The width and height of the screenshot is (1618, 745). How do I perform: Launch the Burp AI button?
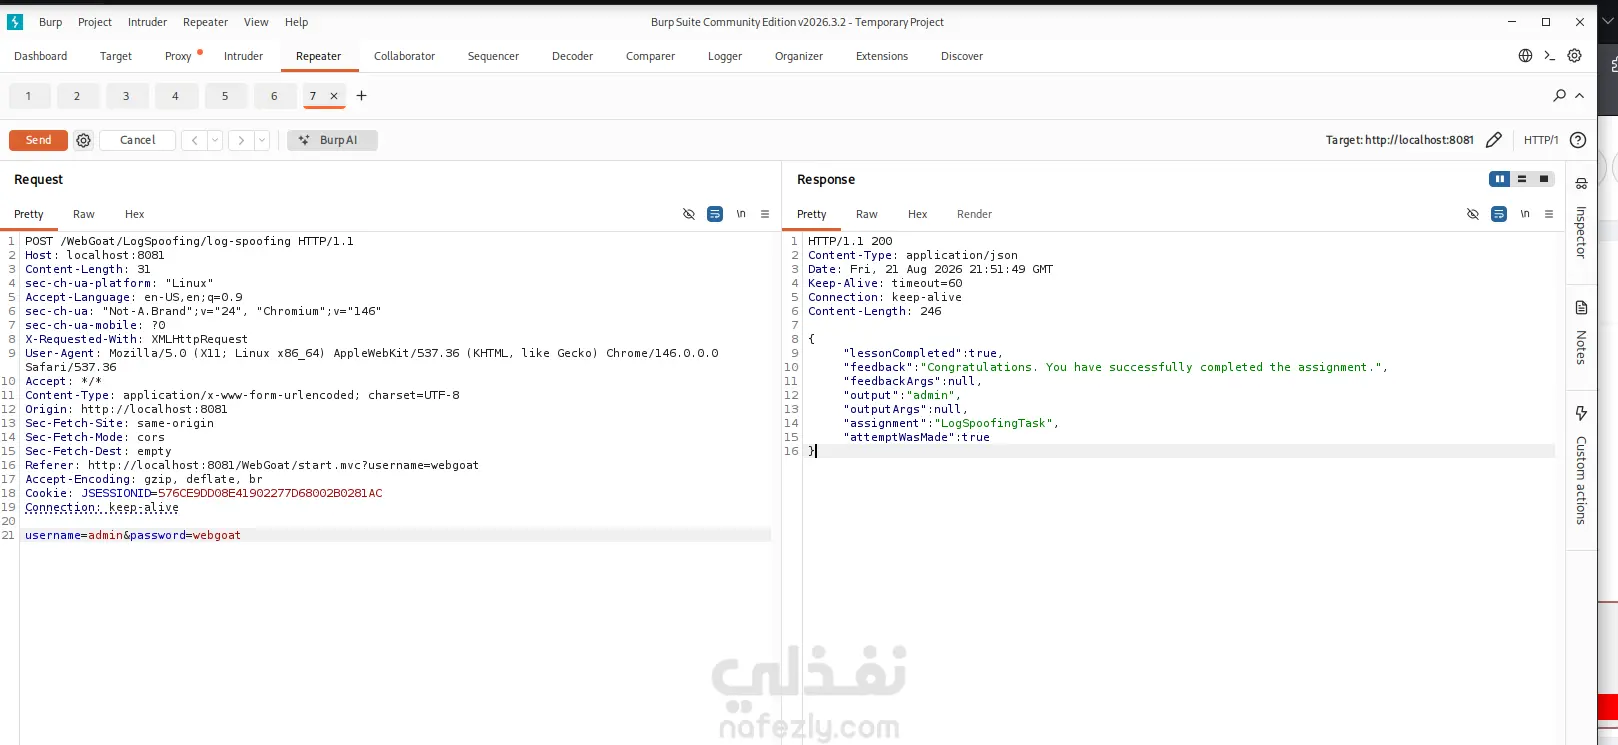(x=332, y=140)
